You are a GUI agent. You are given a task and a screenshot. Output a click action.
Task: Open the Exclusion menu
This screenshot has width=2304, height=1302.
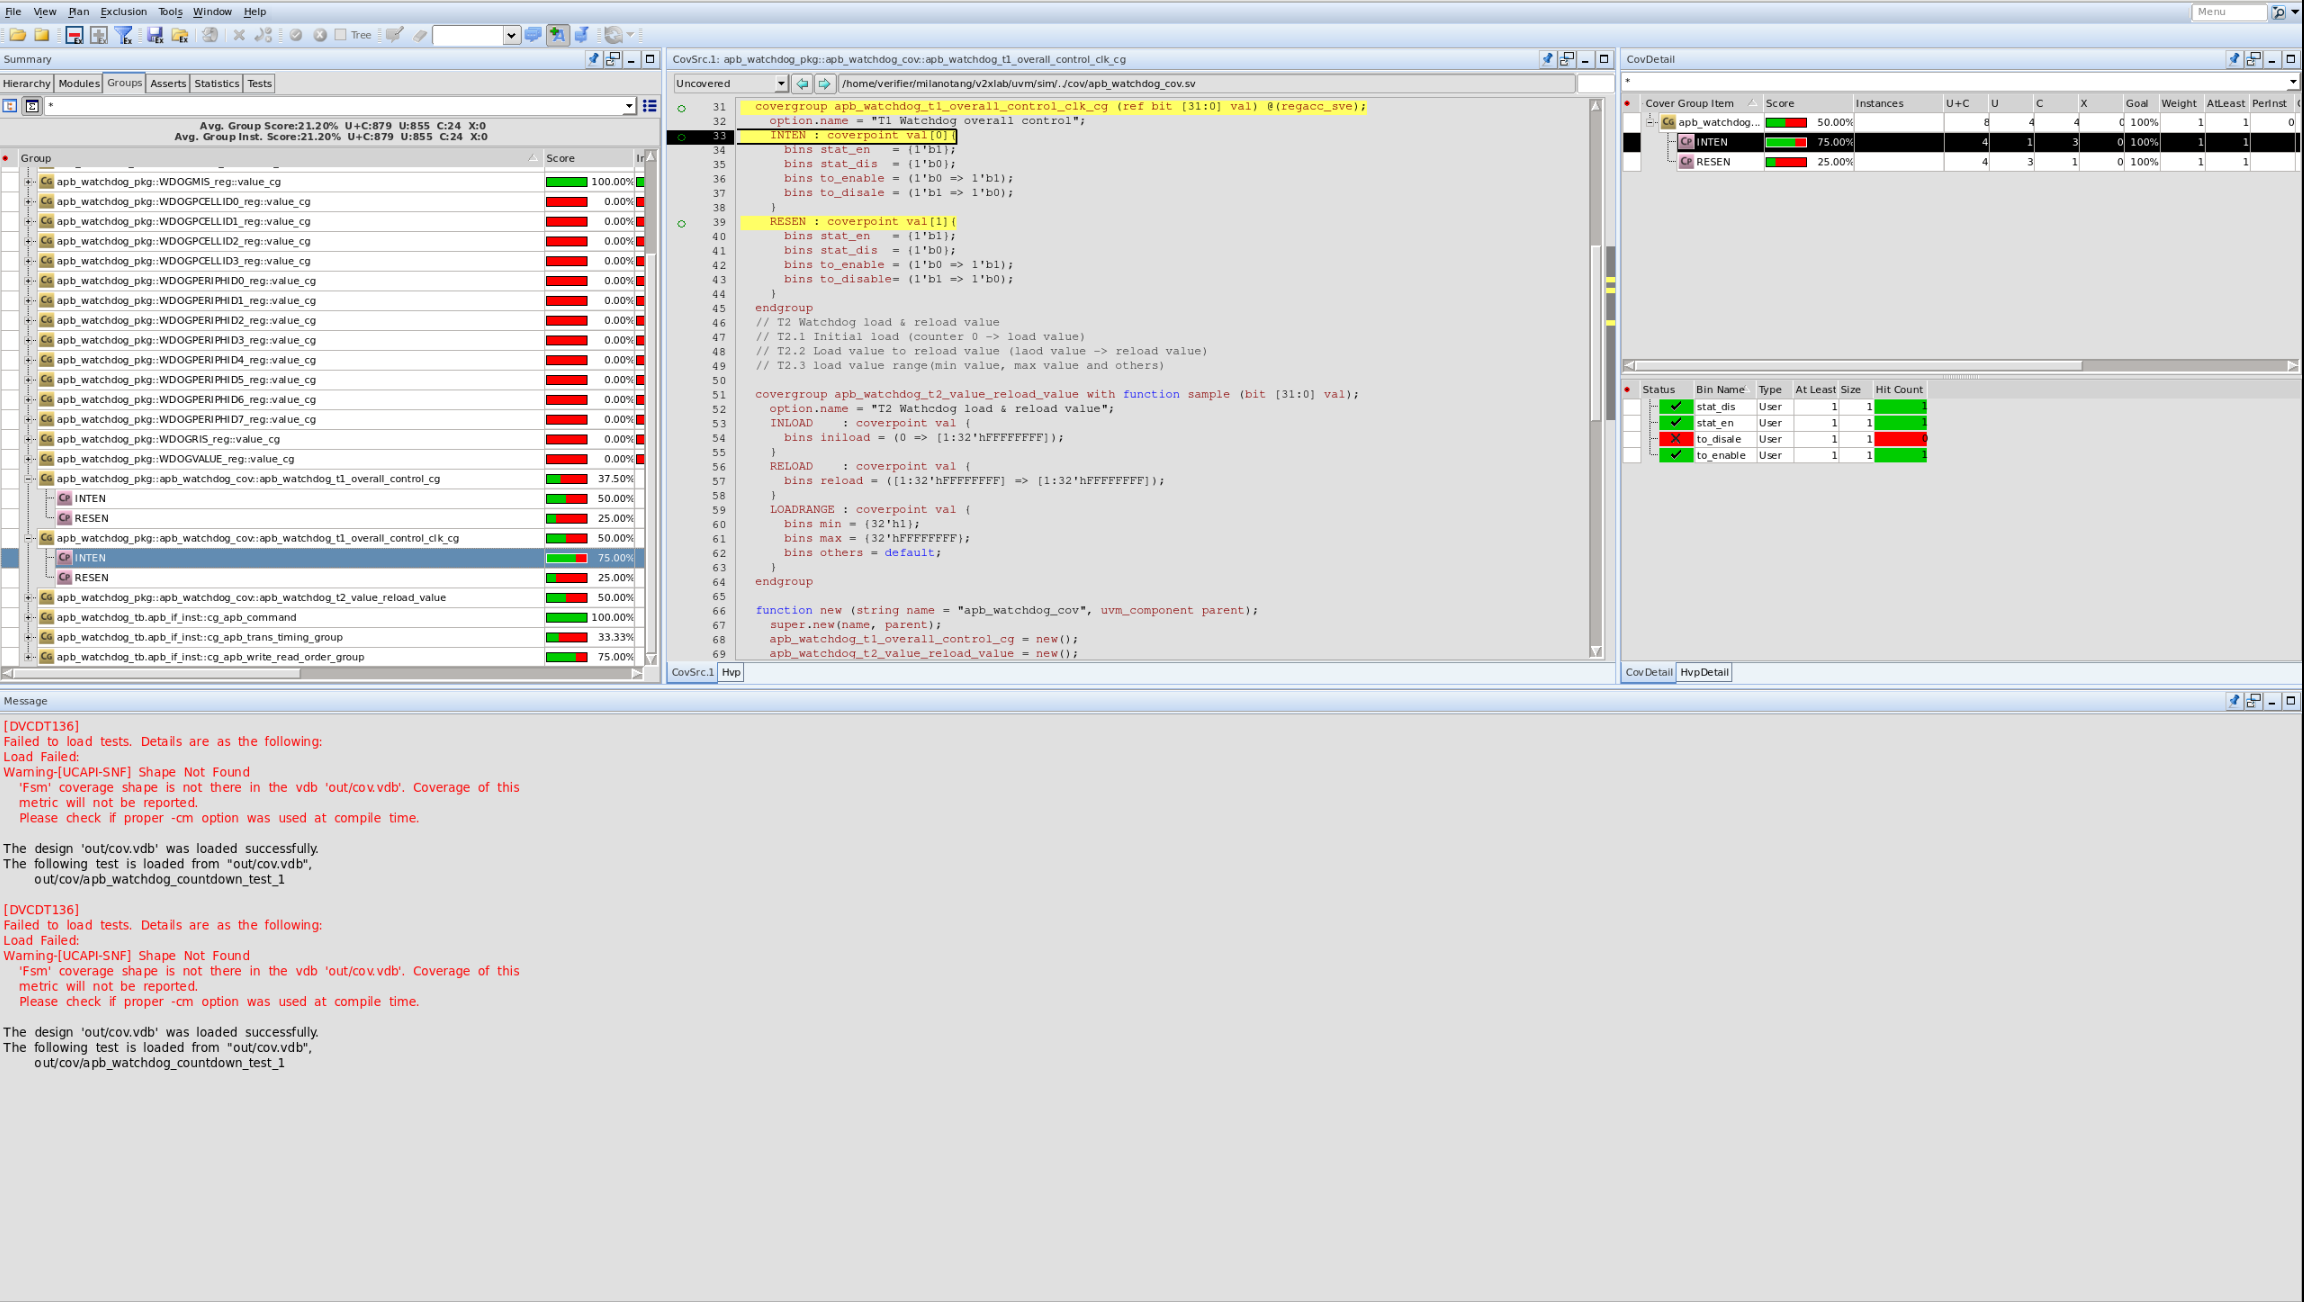coord(123,12)
